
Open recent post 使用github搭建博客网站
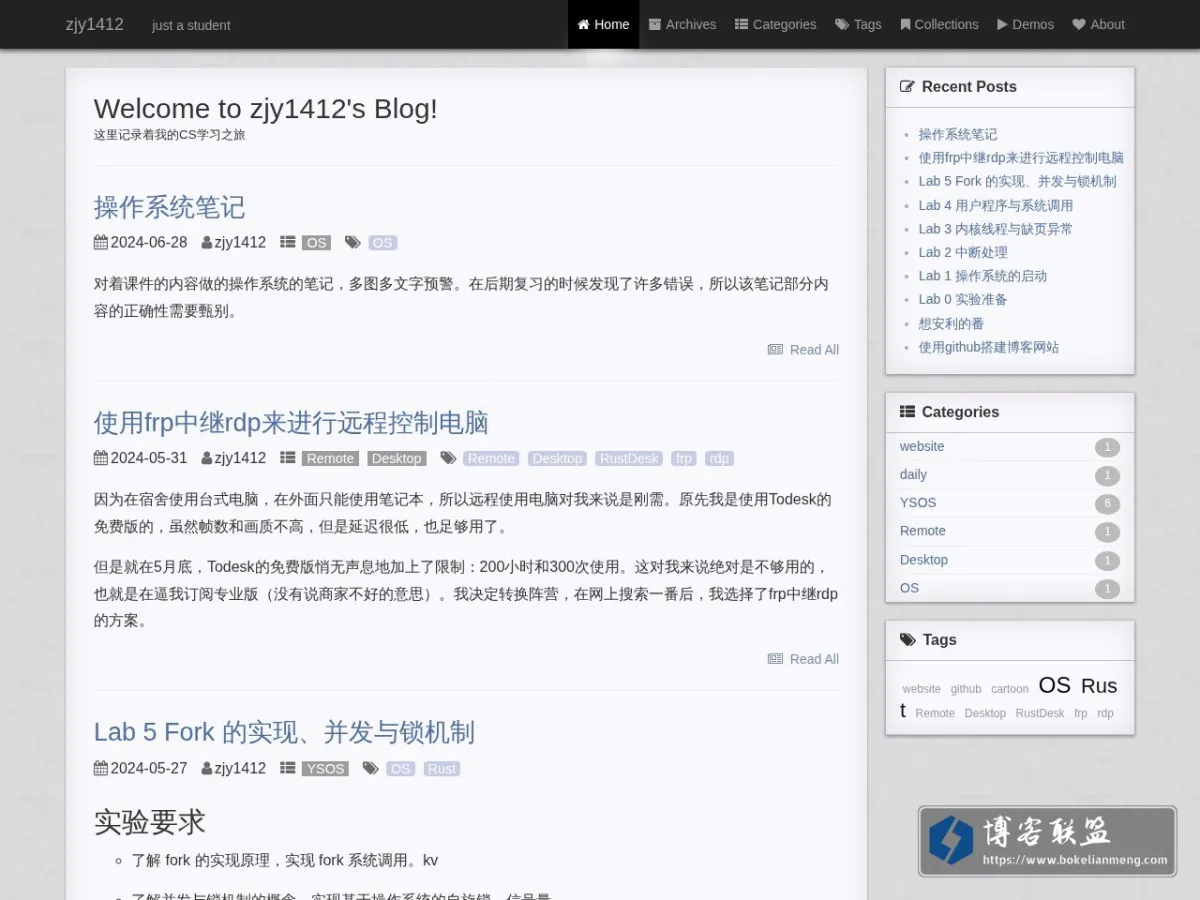[989, 347]
